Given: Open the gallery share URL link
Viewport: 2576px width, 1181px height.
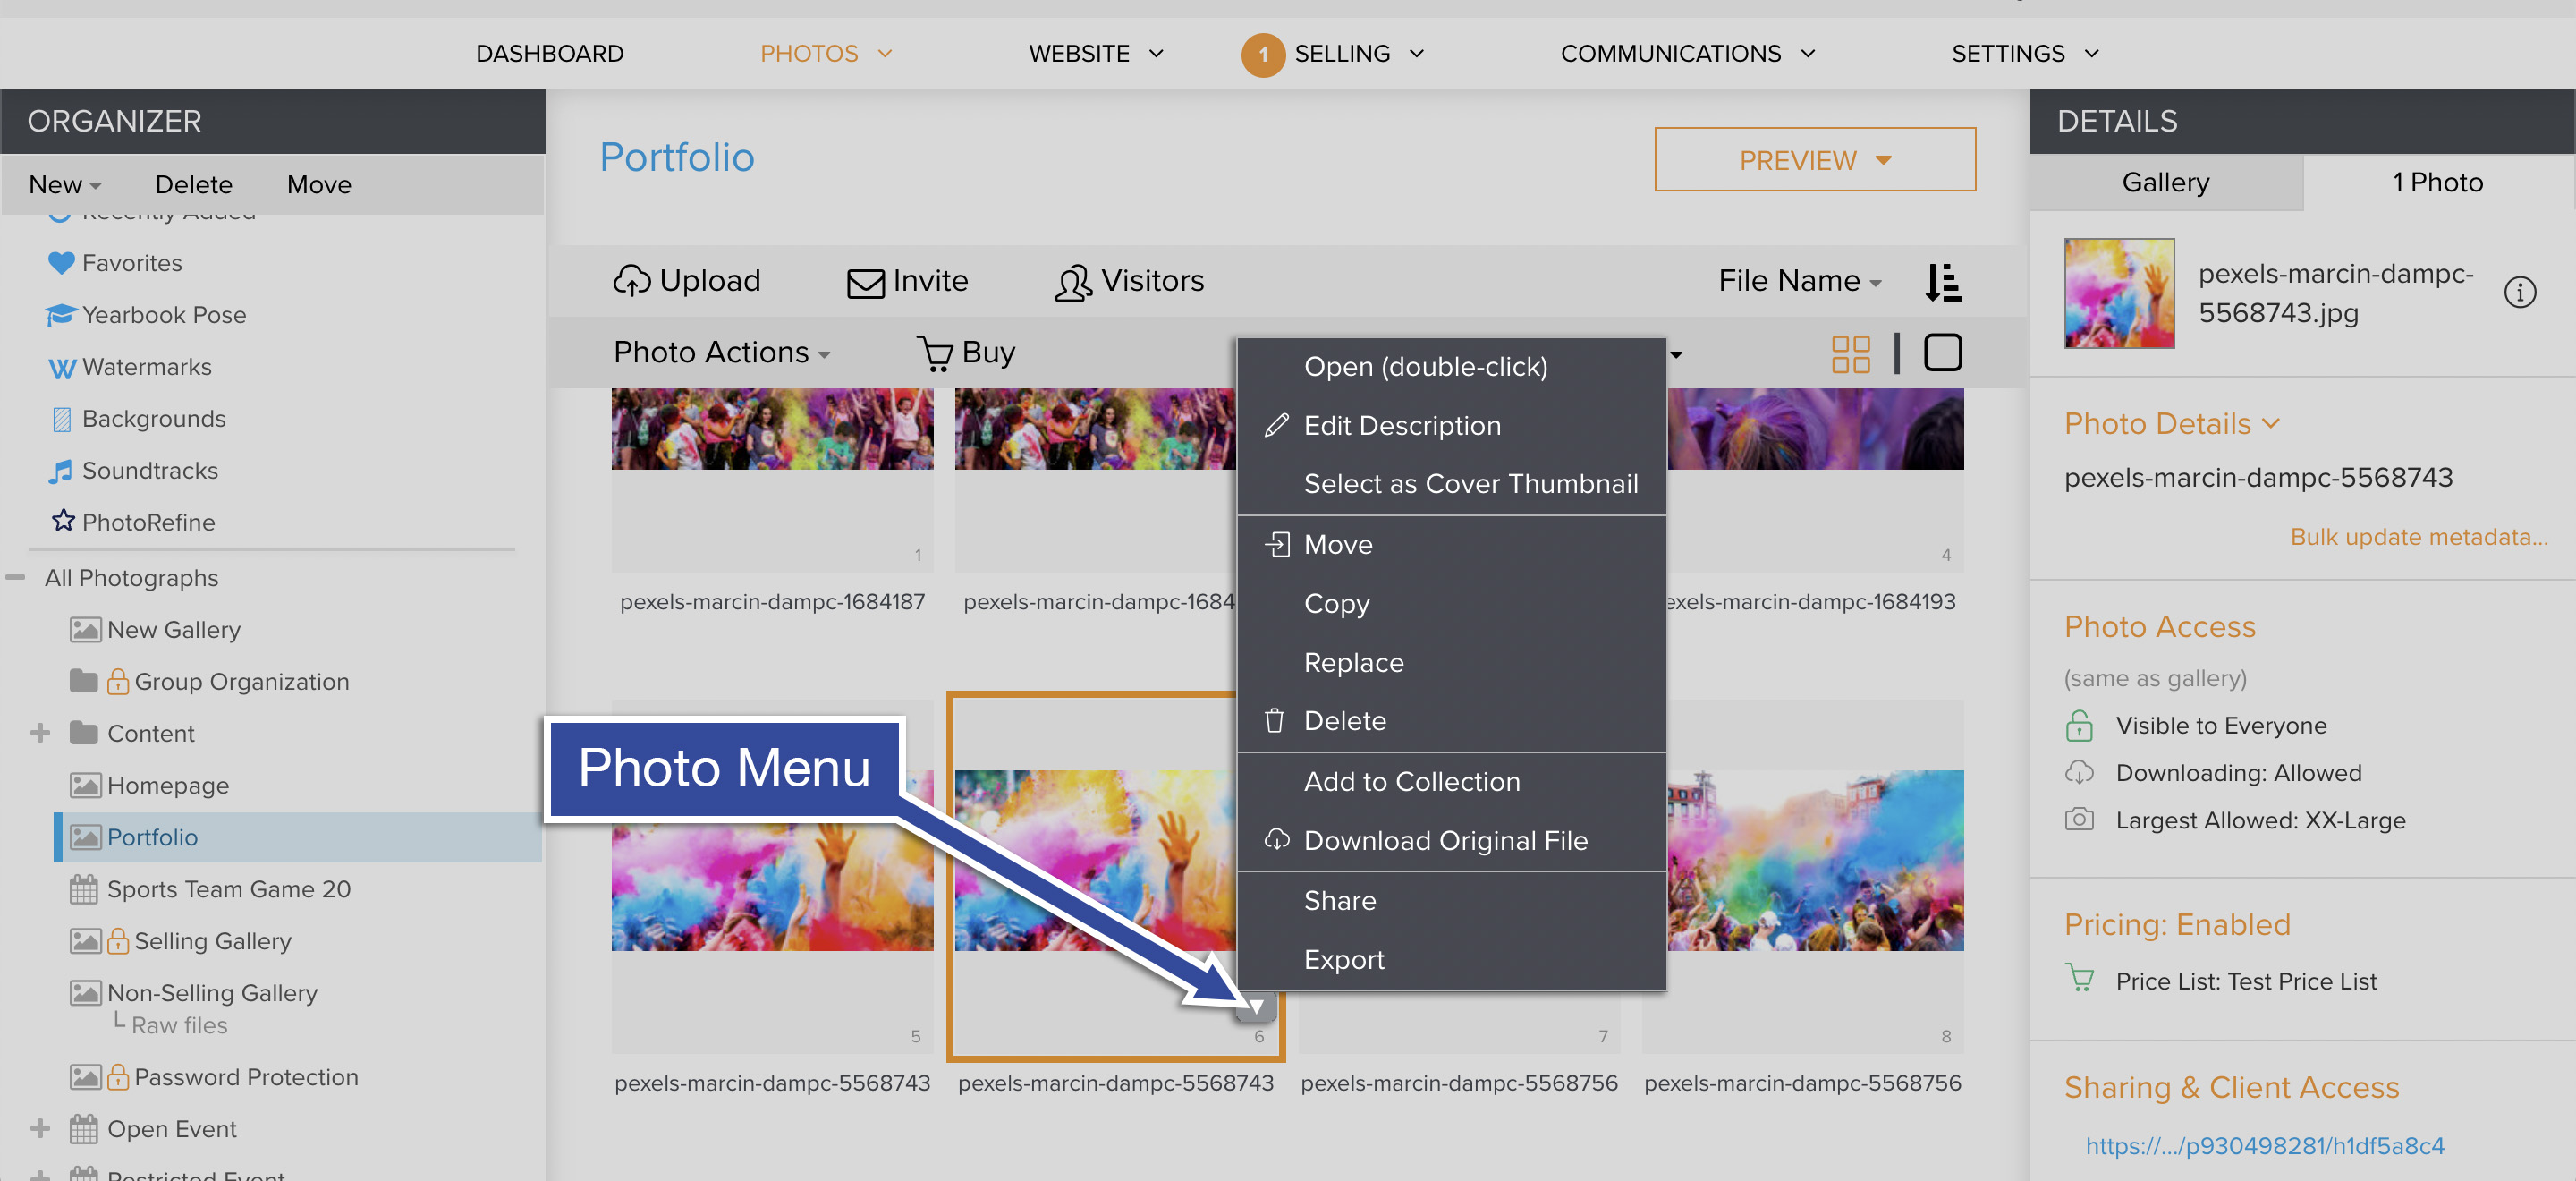Looking at the screenshot, I should (x=2264, y=1146).
